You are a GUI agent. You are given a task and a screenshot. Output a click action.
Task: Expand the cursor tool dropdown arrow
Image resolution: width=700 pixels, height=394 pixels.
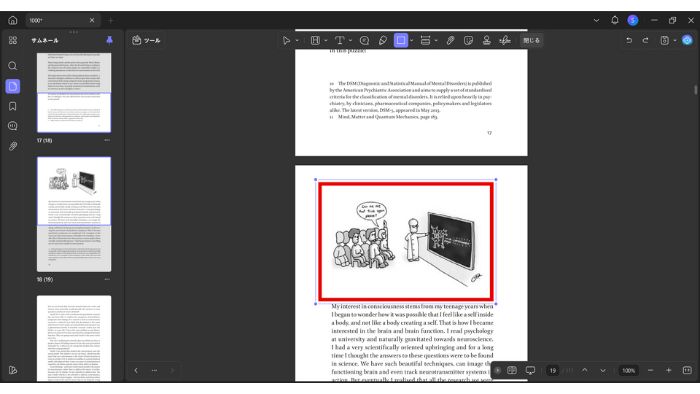pos(297,41)
